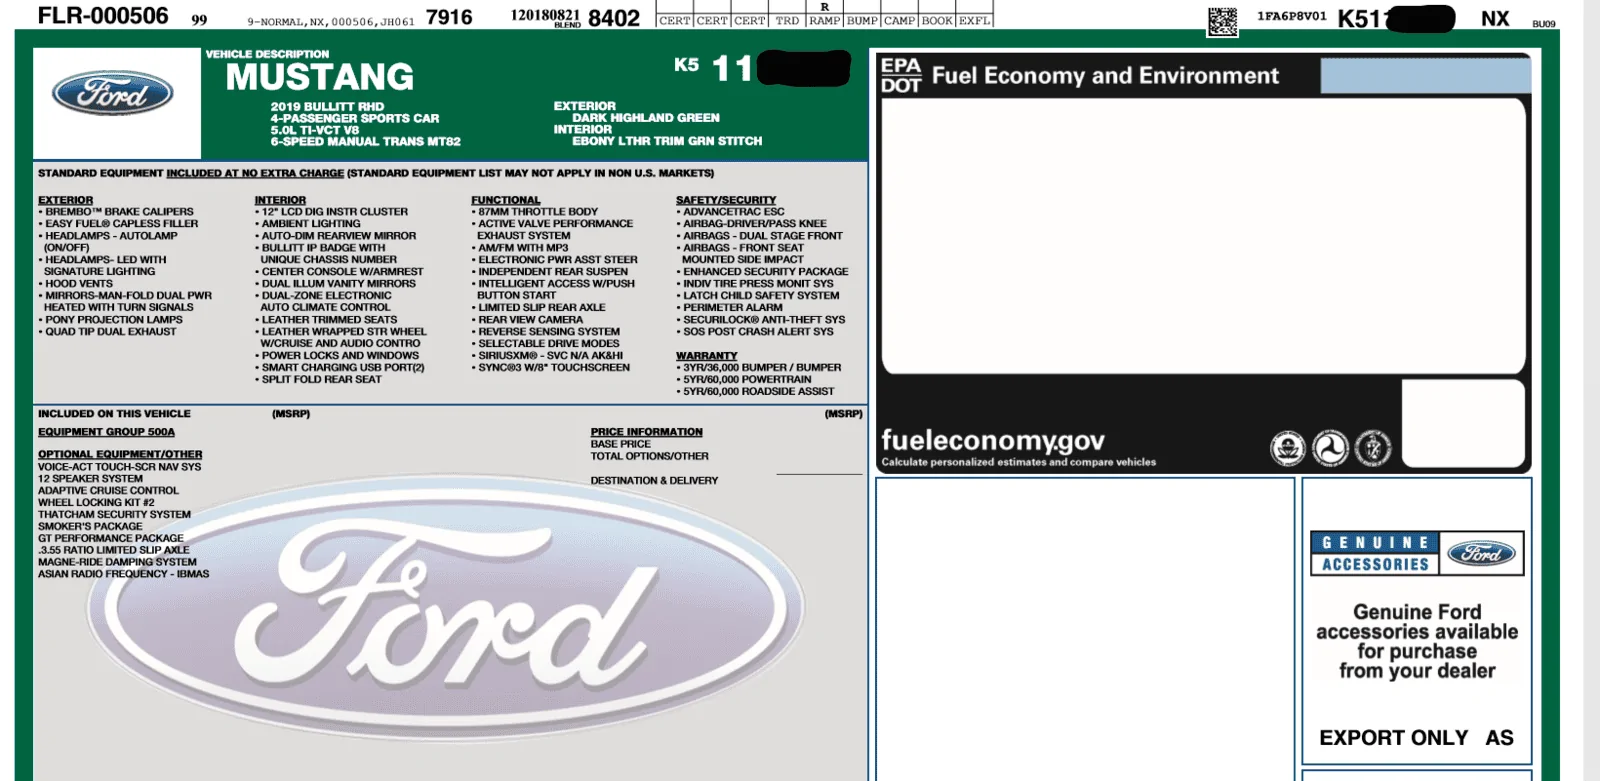This screenshot has height=781, width=1600.
Task: Click the first round agency seal beside fueleconomy.gov
Action: click(x=1288, y=448)
